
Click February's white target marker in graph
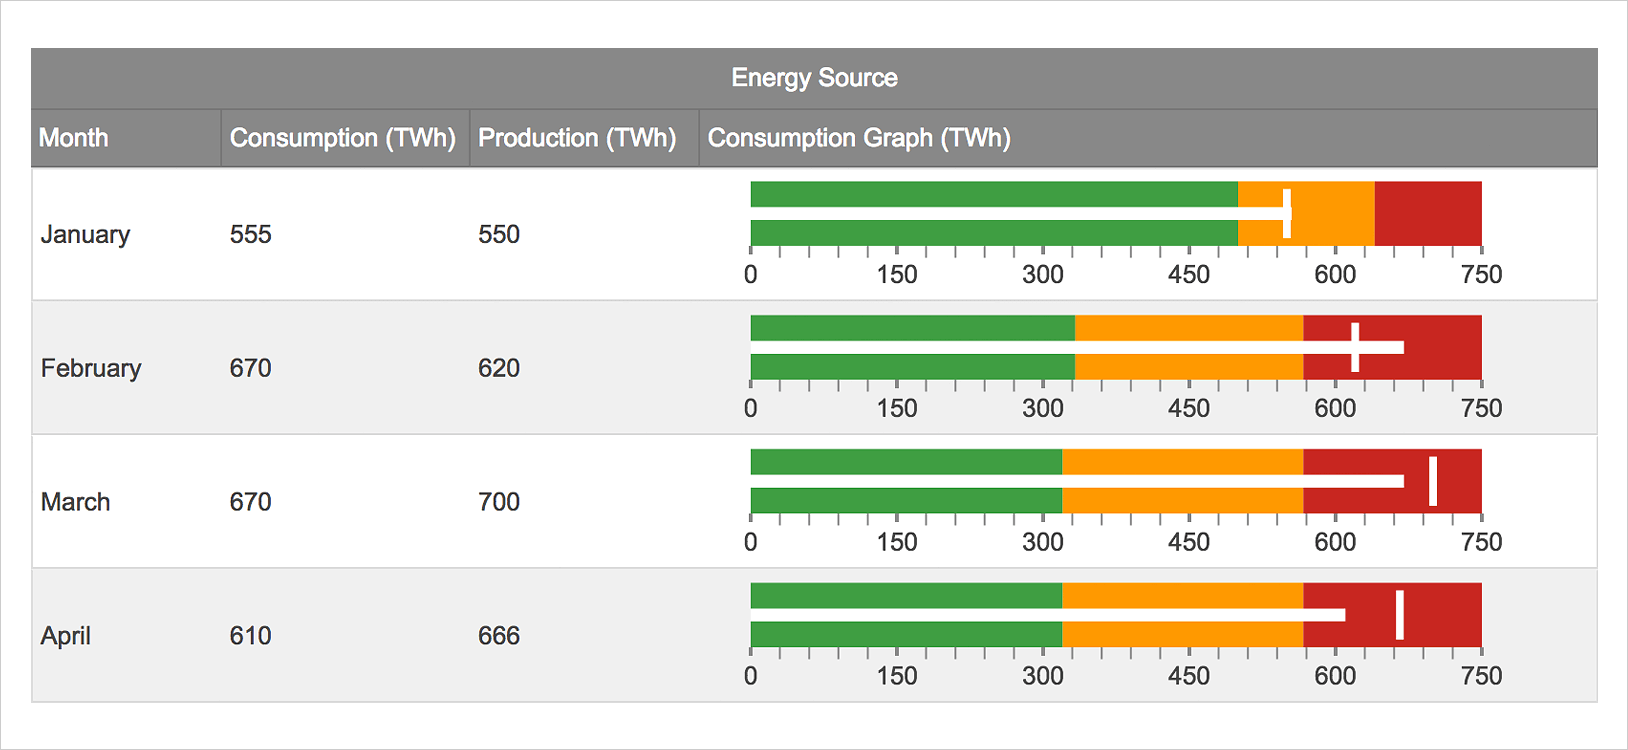1355,347
